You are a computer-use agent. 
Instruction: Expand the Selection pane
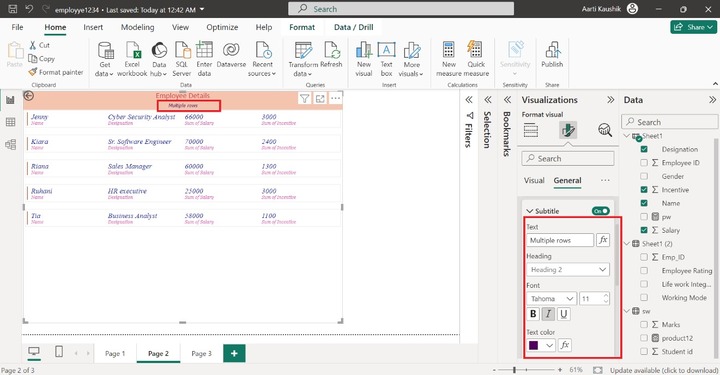(x=488, y=100)
